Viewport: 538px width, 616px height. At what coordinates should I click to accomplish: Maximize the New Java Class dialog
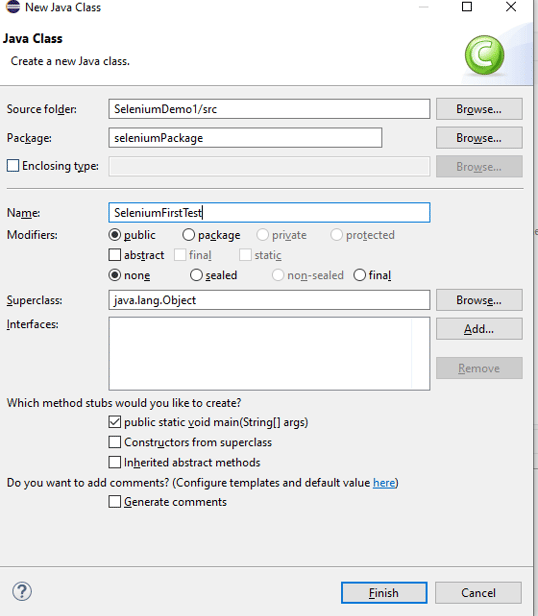466,6
